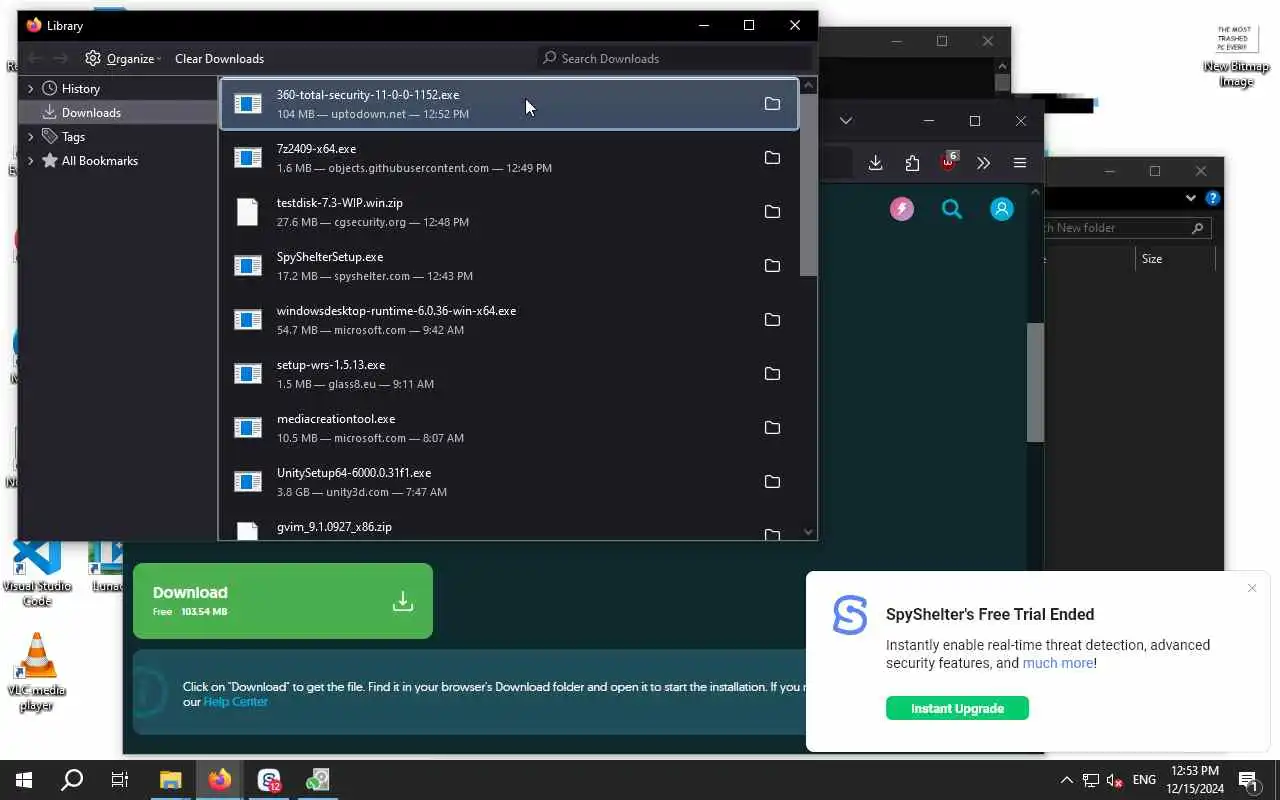Screen dimensions: 1280x800
Task: Show testdisk-7.3-WIP.win.zip in folder
Action: (x=772, y=212)
